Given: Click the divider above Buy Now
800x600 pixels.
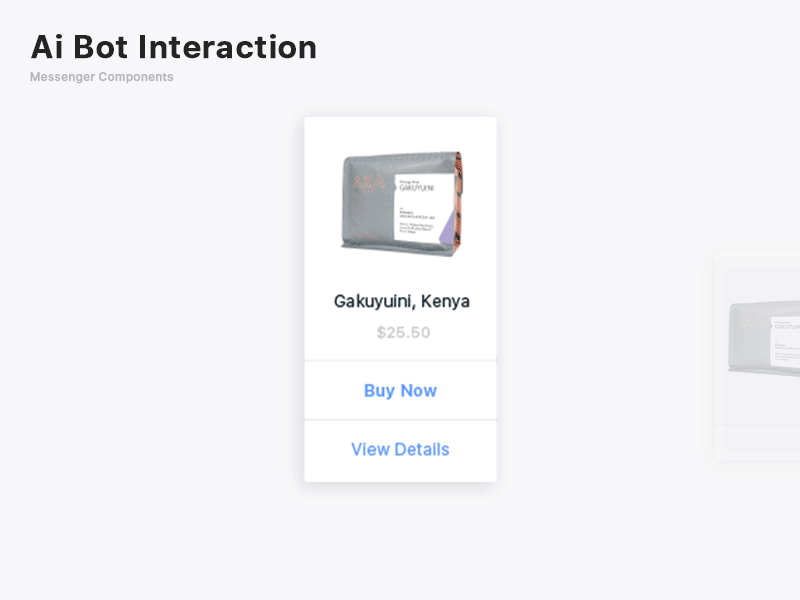Looking at the screenshot, I should click(400, 361).
